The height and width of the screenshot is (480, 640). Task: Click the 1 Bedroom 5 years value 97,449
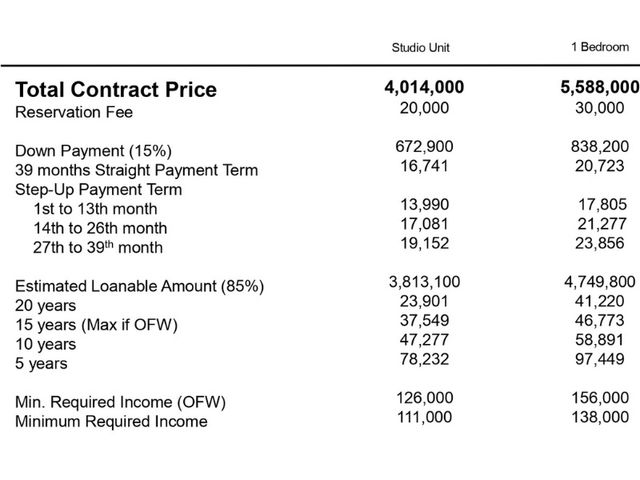click(x=600, y=359)
